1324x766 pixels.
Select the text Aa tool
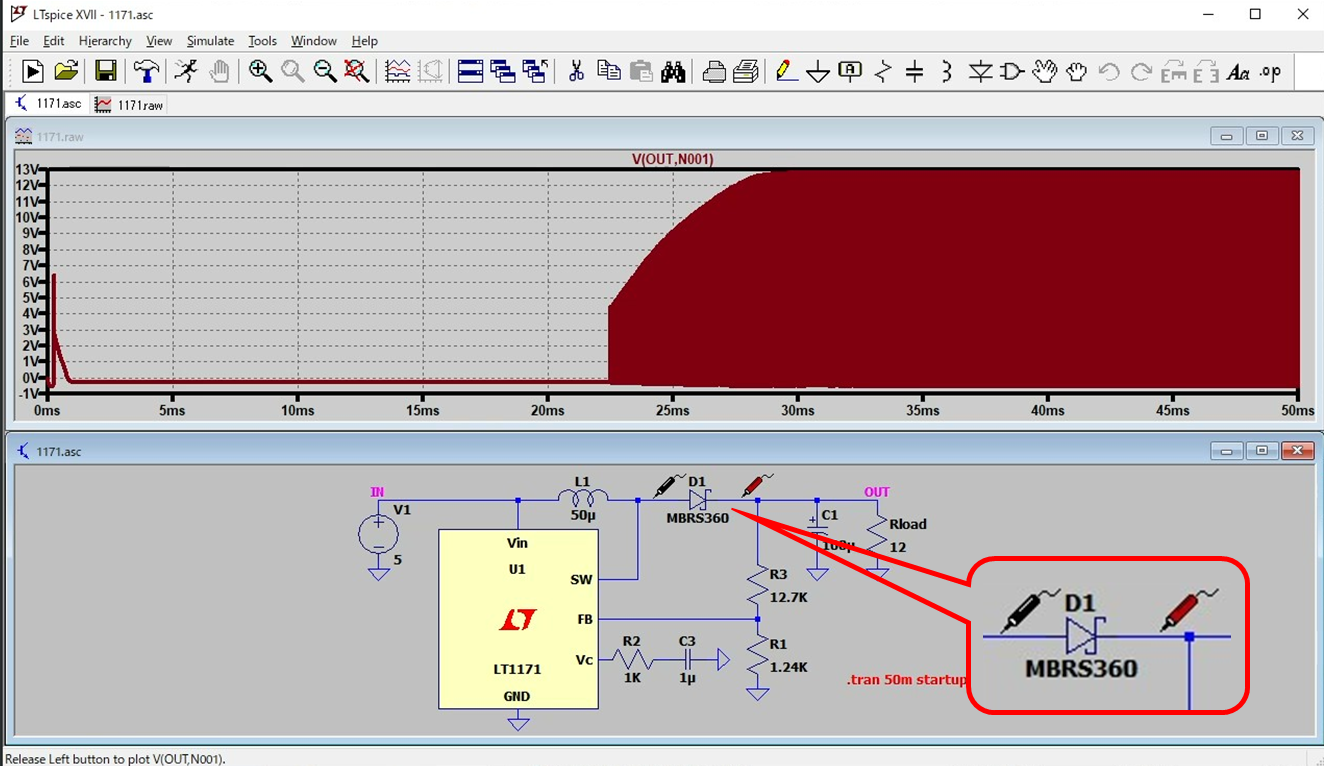click(1238, 71)
